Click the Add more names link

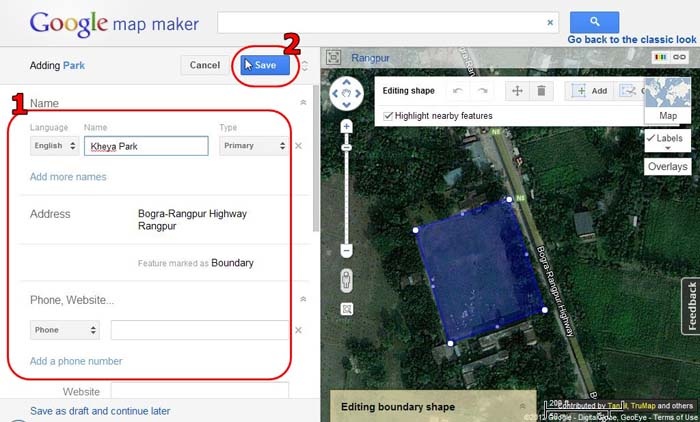[x=68, y=177]
